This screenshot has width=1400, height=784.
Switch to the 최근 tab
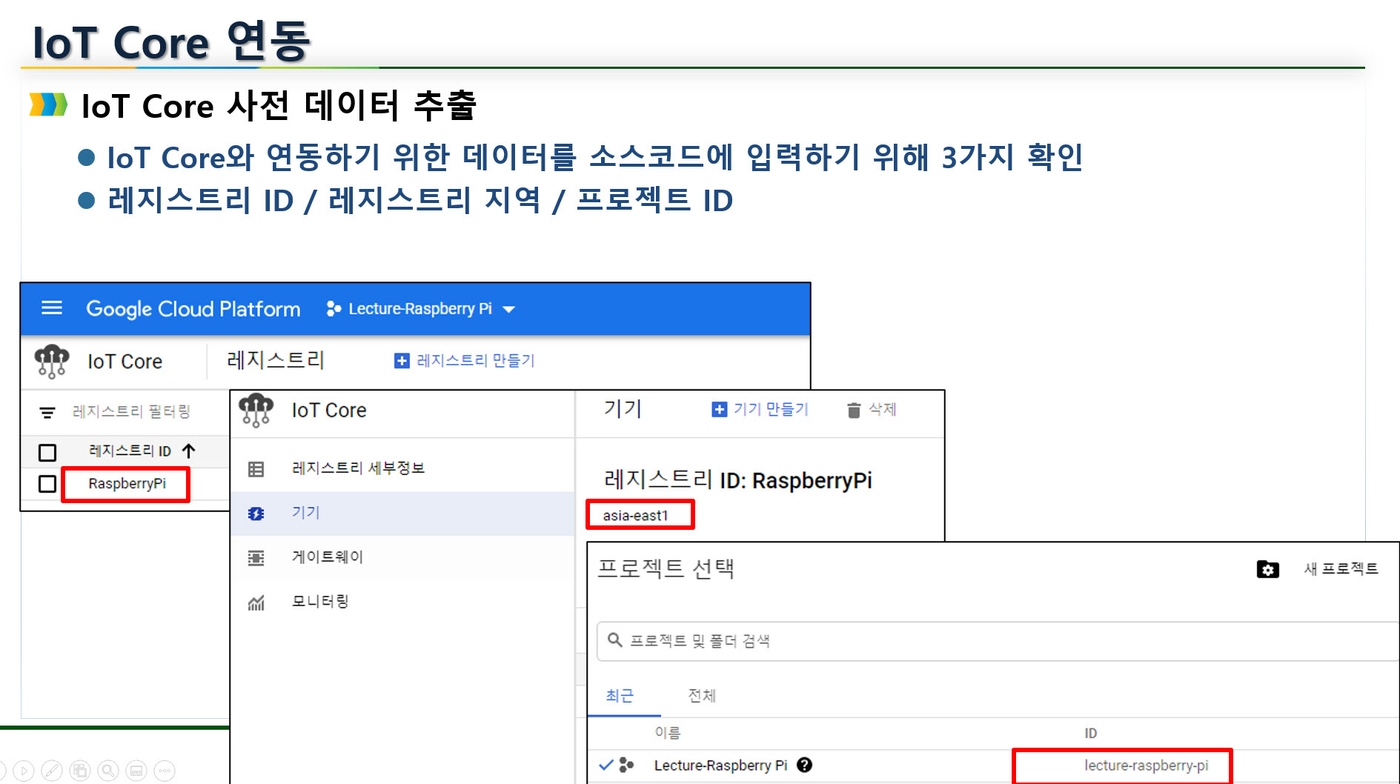coord(620,695)
